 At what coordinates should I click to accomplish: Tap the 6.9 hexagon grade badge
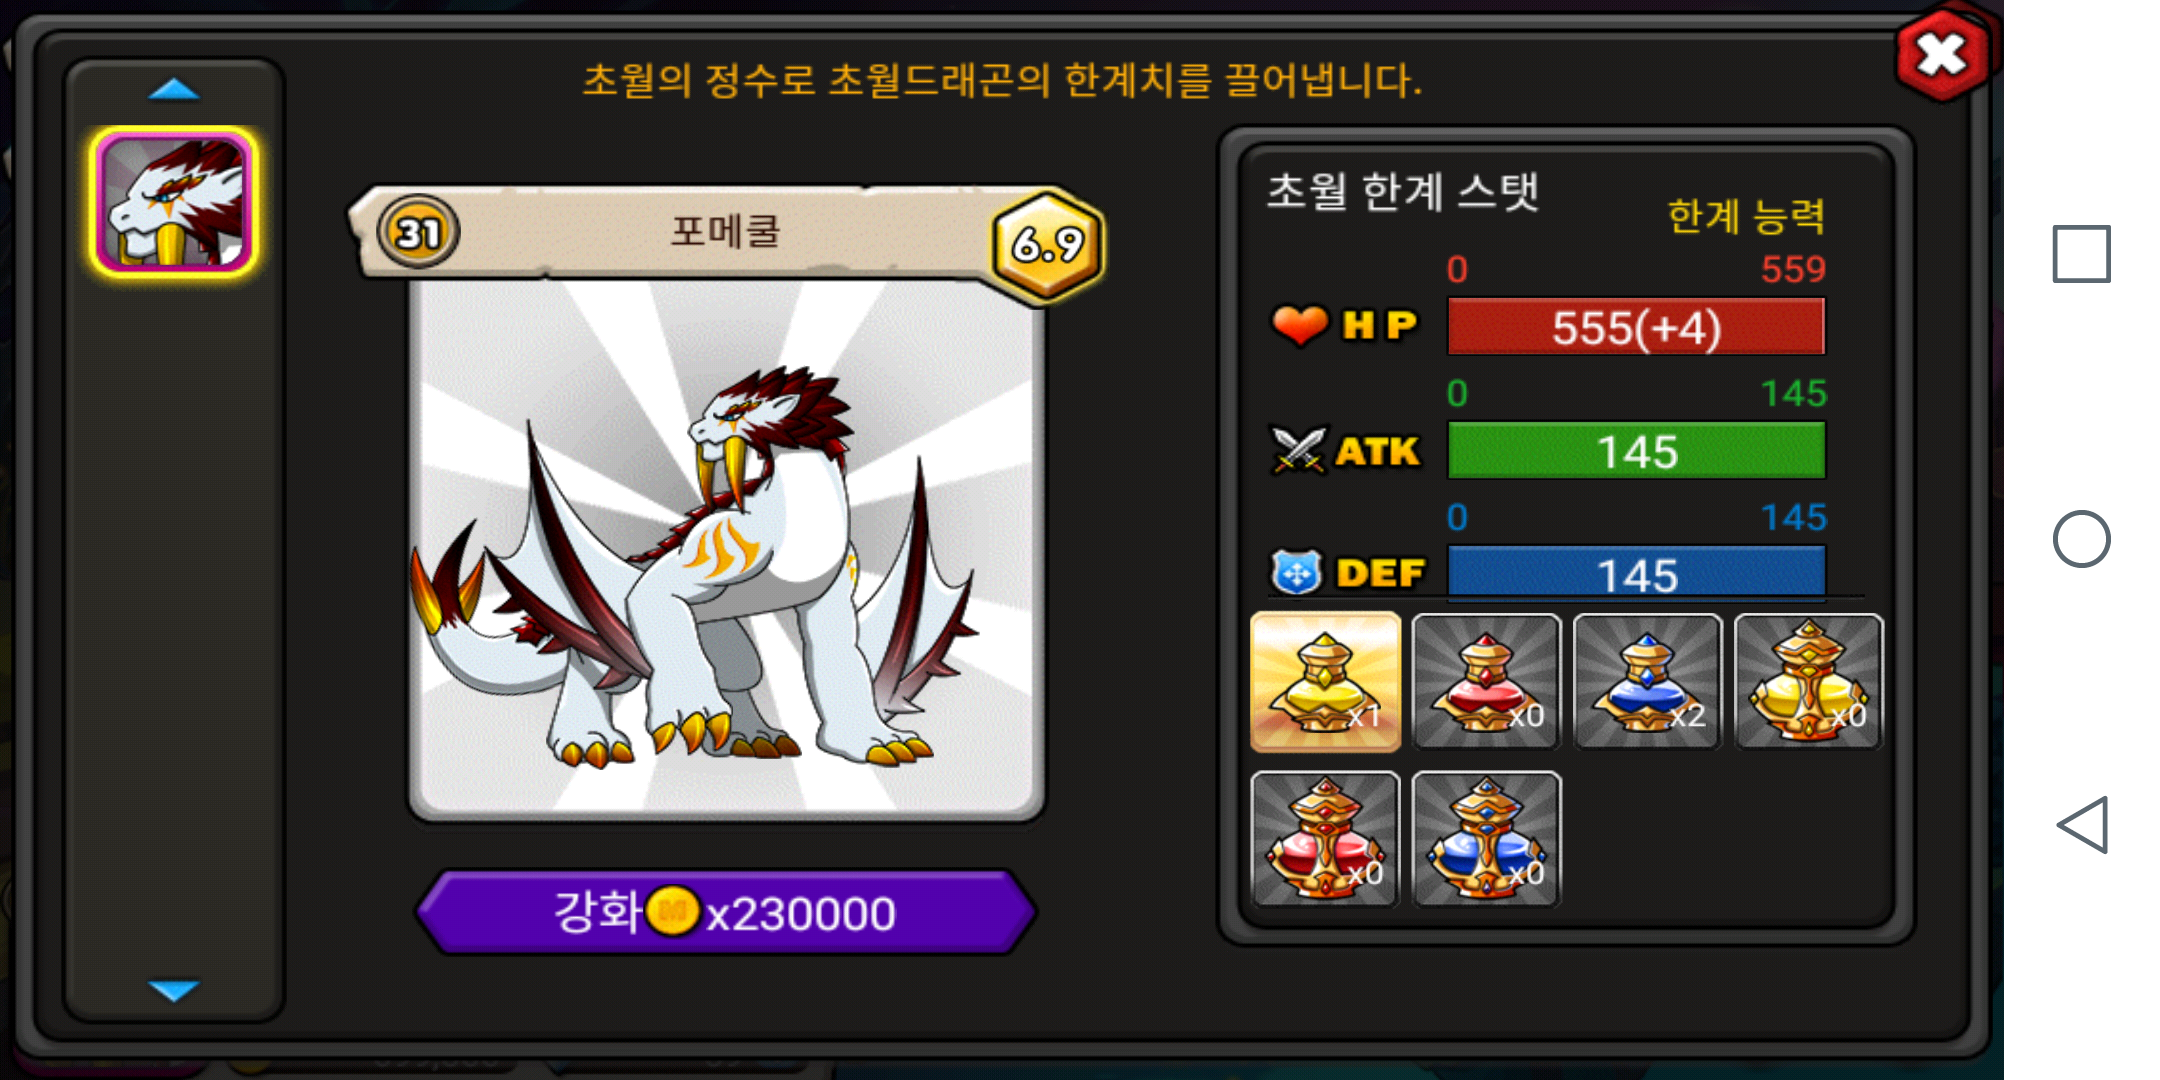pos(1048,243)
